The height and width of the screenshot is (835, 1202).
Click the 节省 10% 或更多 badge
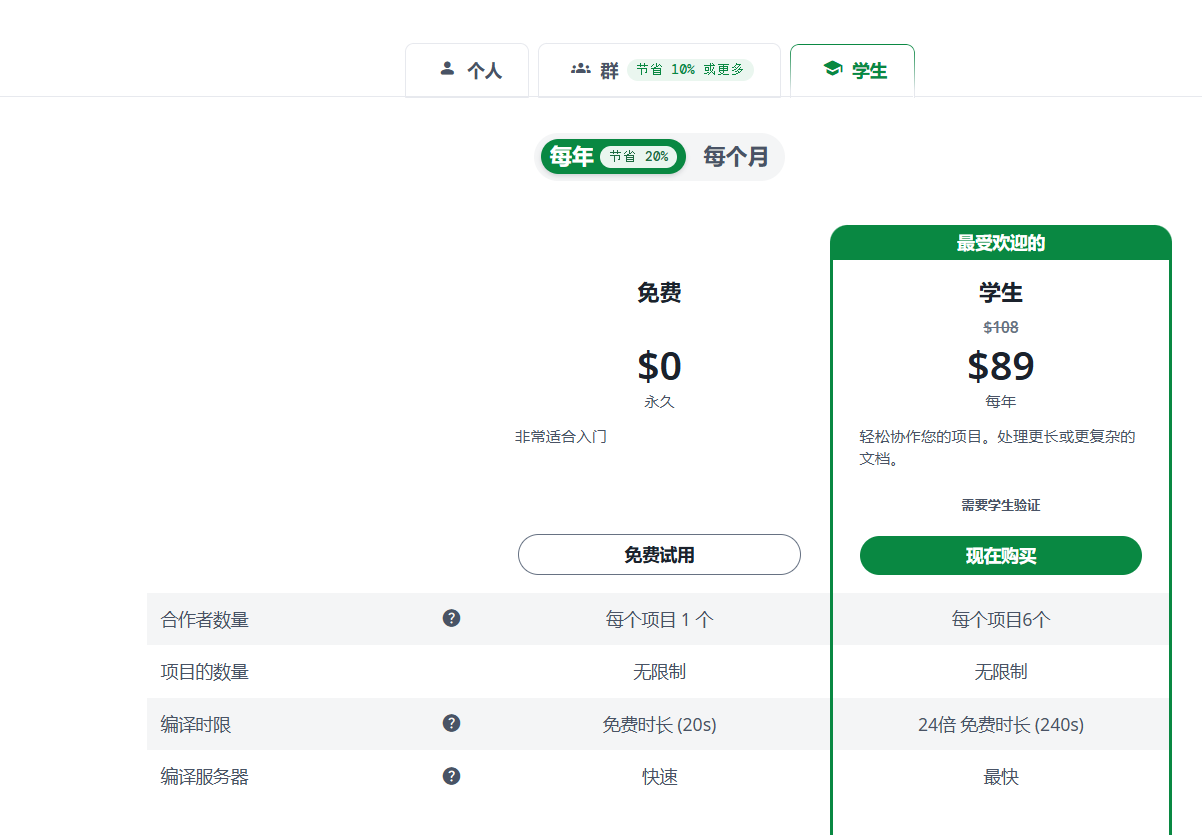(x=690, y=70)
